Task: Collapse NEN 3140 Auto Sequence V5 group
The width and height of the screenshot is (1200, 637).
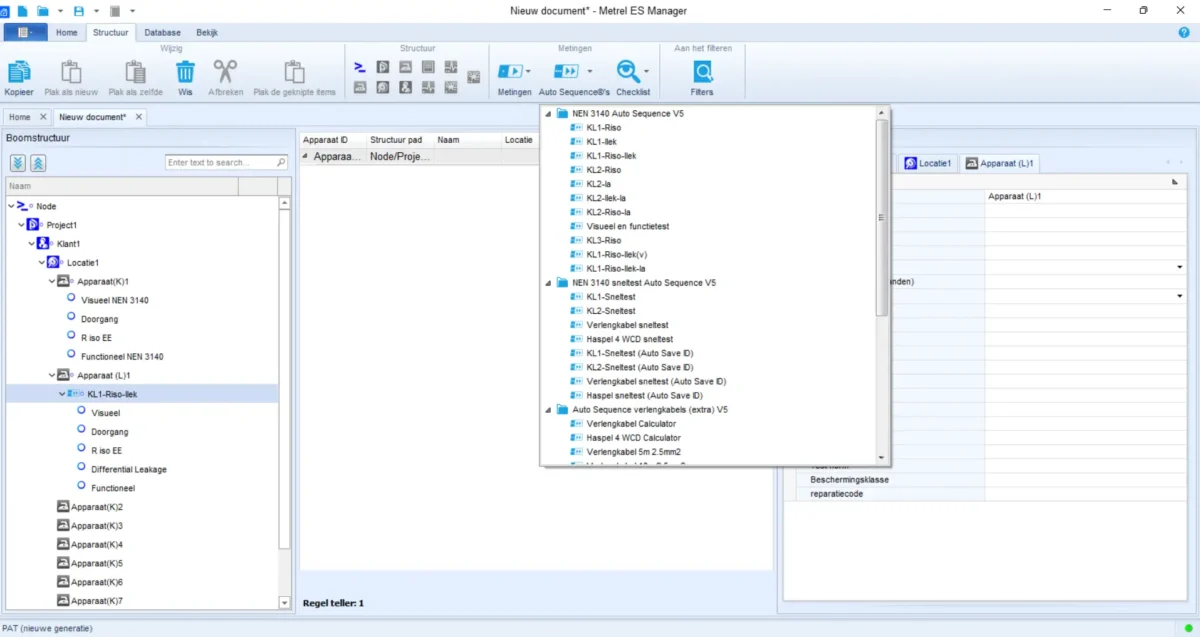Action: 548,114
